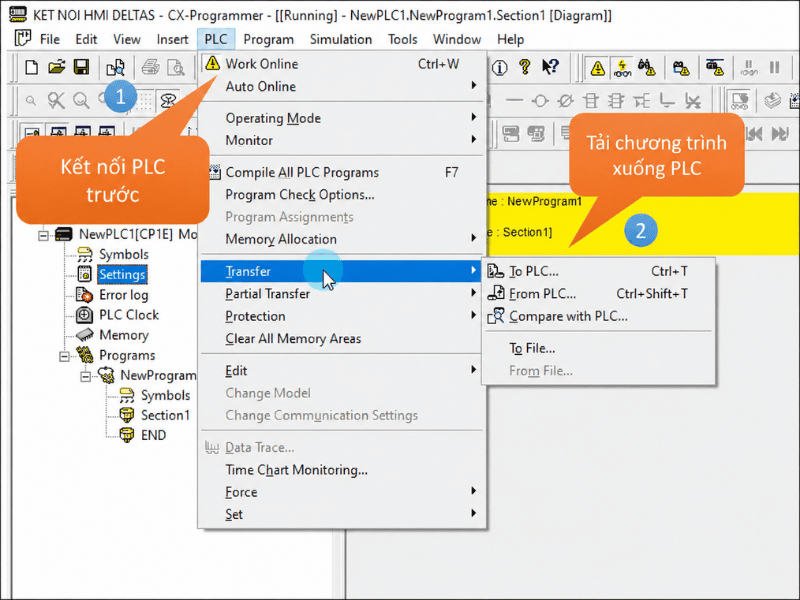The width and height of the screenshot is (800, 600).
Task: Choose Time Chart Monitoring
Action: point(342,469)
